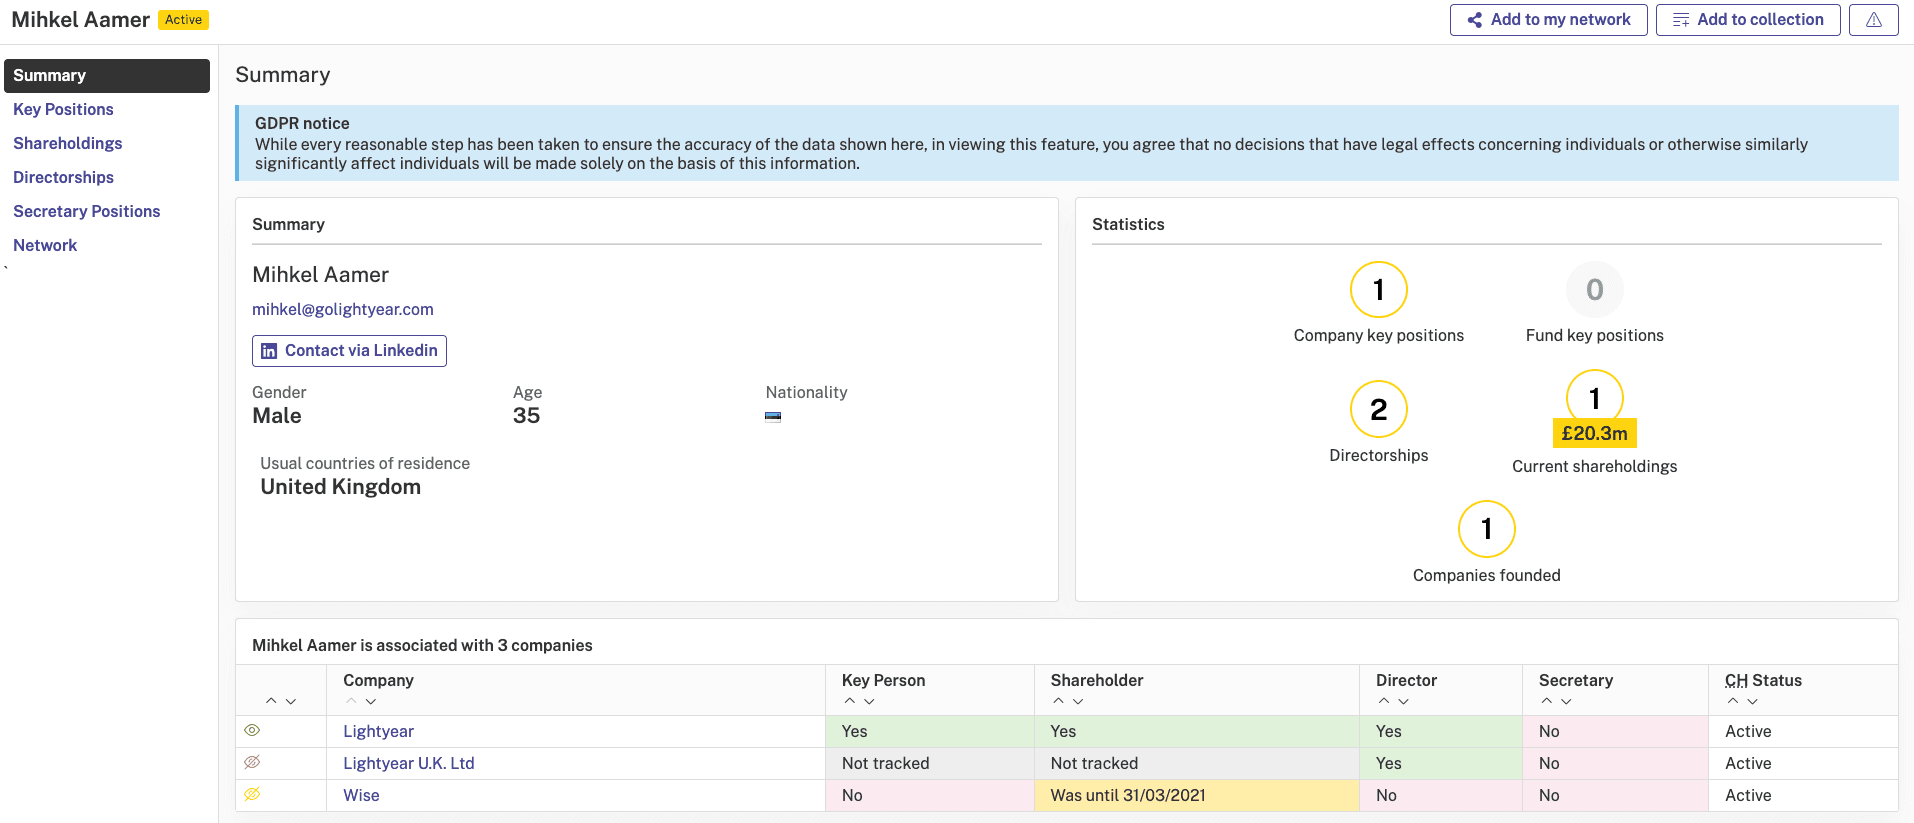Open the Lightyear company link
This screenshot has height=823, width=1914.
[378, 731]
